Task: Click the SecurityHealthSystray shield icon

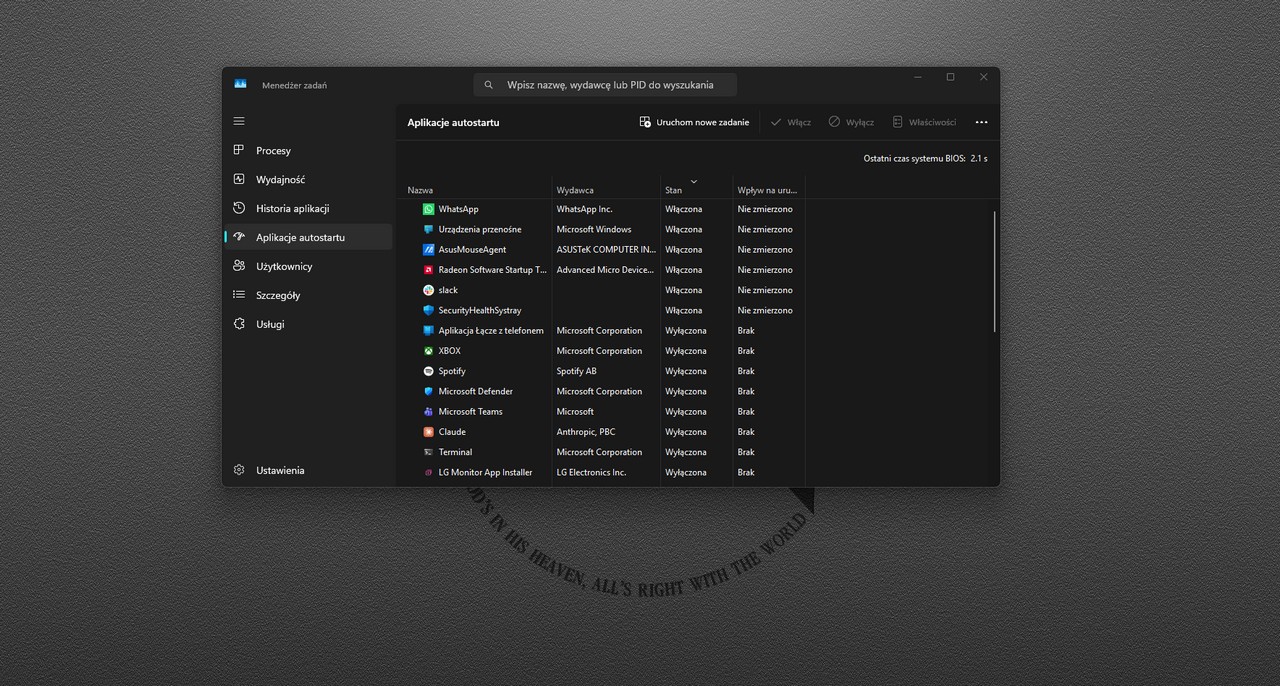Action: [x=428, y=310]
